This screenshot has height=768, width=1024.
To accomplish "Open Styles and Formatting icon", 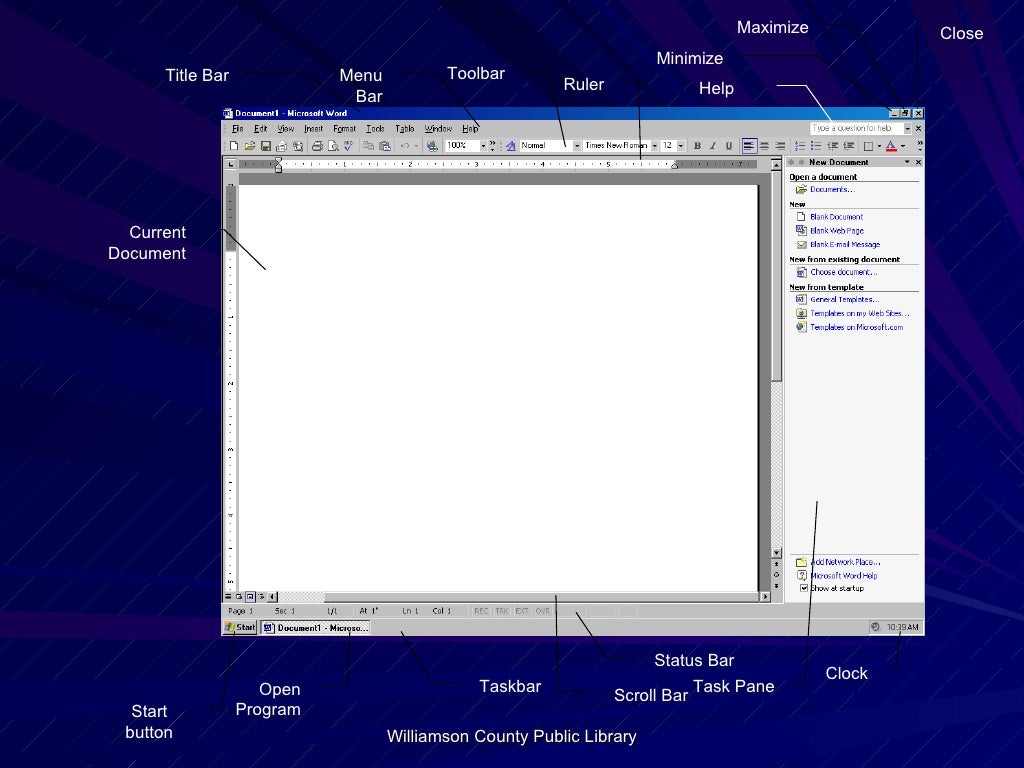I will 511,146.
